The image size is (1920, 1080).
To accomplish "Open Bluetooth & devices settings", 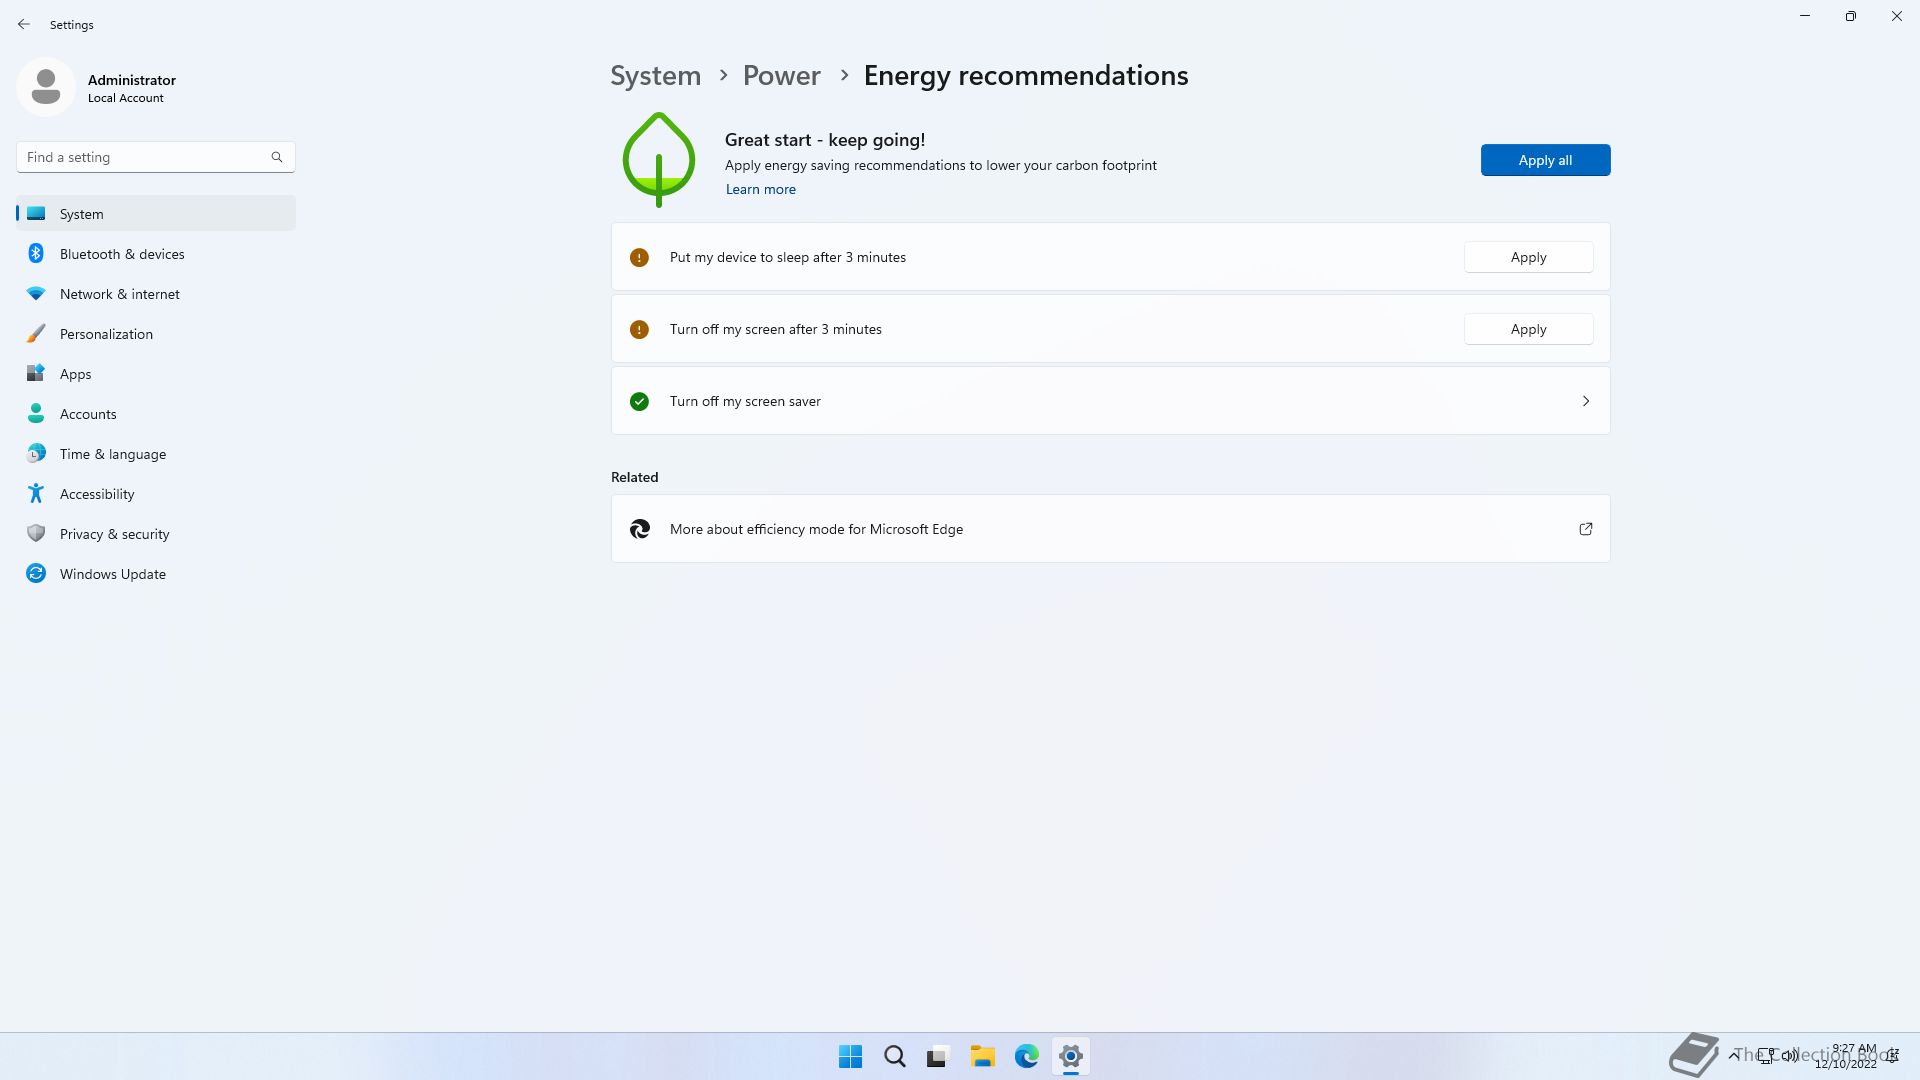I will 122,254.
